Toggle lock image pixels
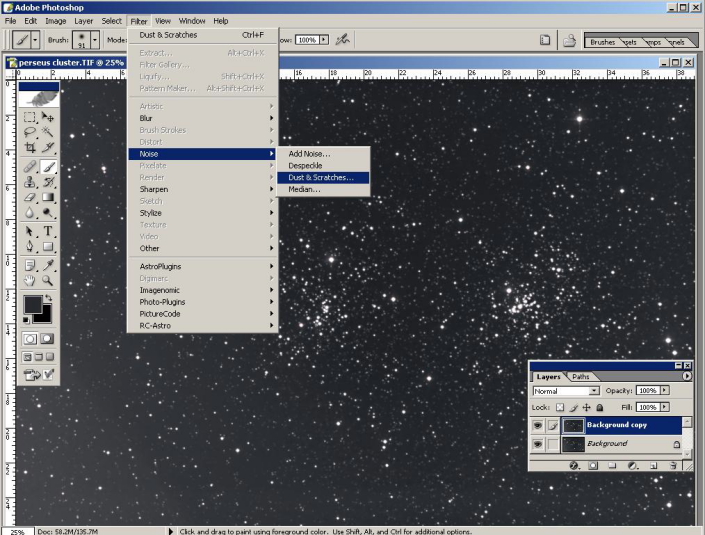The height and width of the screenshot is (535, 705). pyautogui.click(x=574, y=407)
